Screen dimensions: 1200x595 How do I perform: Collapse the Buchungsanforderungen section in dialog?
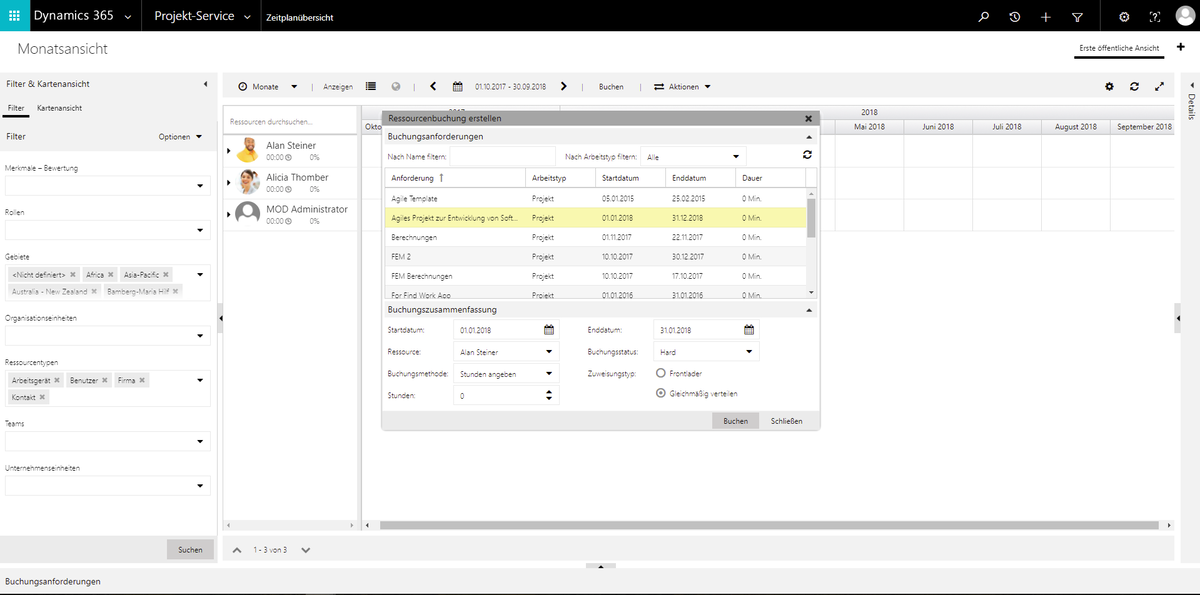click(x=808, y=136)
